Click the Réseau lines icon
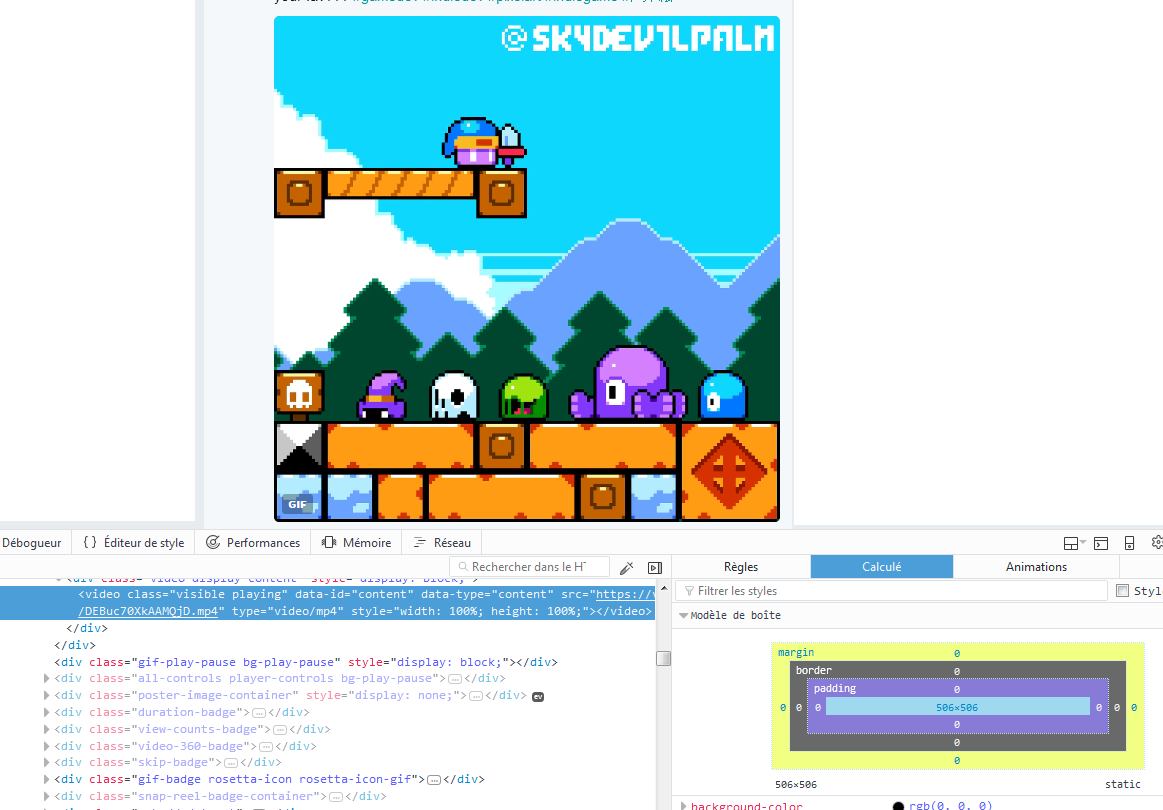1163x810 pixels. click(x=420, y=542)
